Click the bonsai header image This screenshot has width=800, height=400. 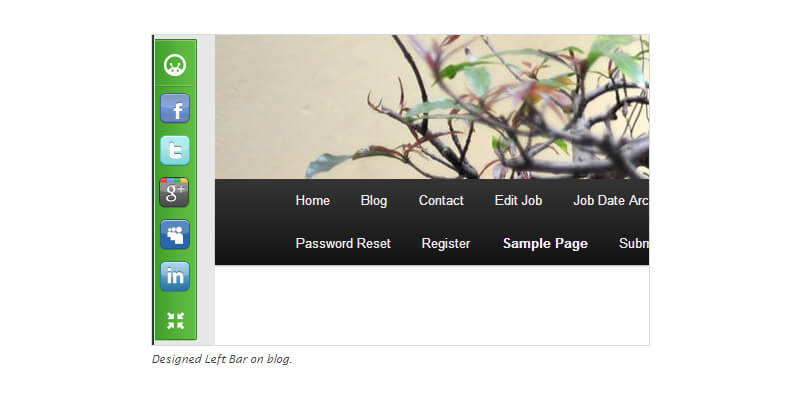pyautogui.click(x=432, y=107)
